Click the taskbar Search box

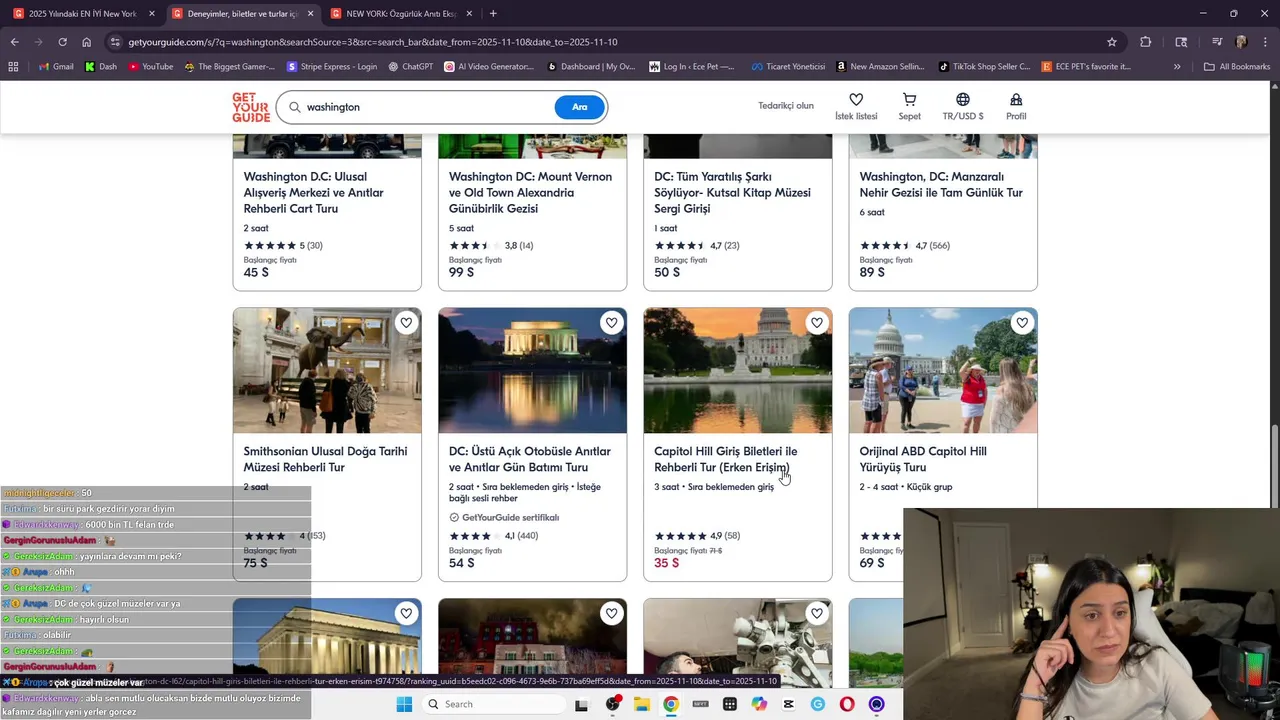[x=492, y=704]
